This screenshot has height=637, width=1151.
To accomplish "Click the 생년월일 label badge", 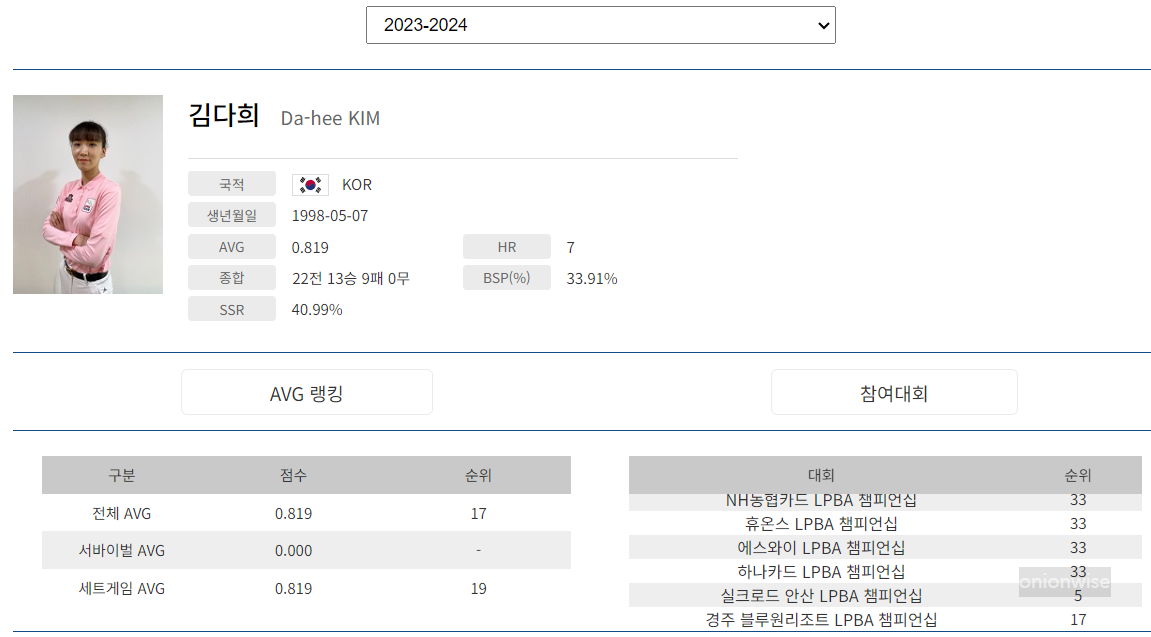I will 231,215.
